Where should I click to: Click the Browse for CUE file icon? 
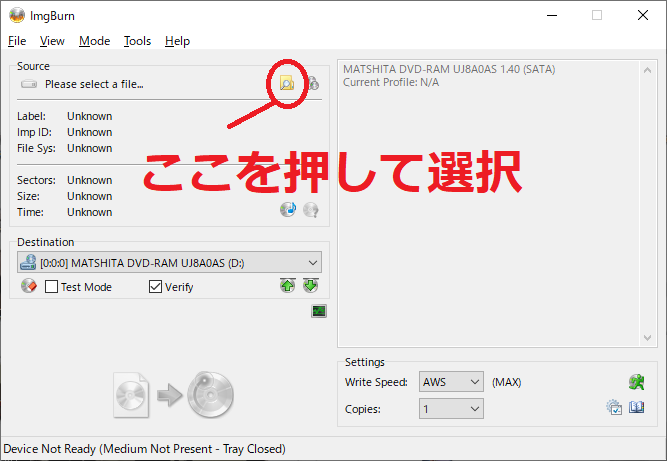314,83
